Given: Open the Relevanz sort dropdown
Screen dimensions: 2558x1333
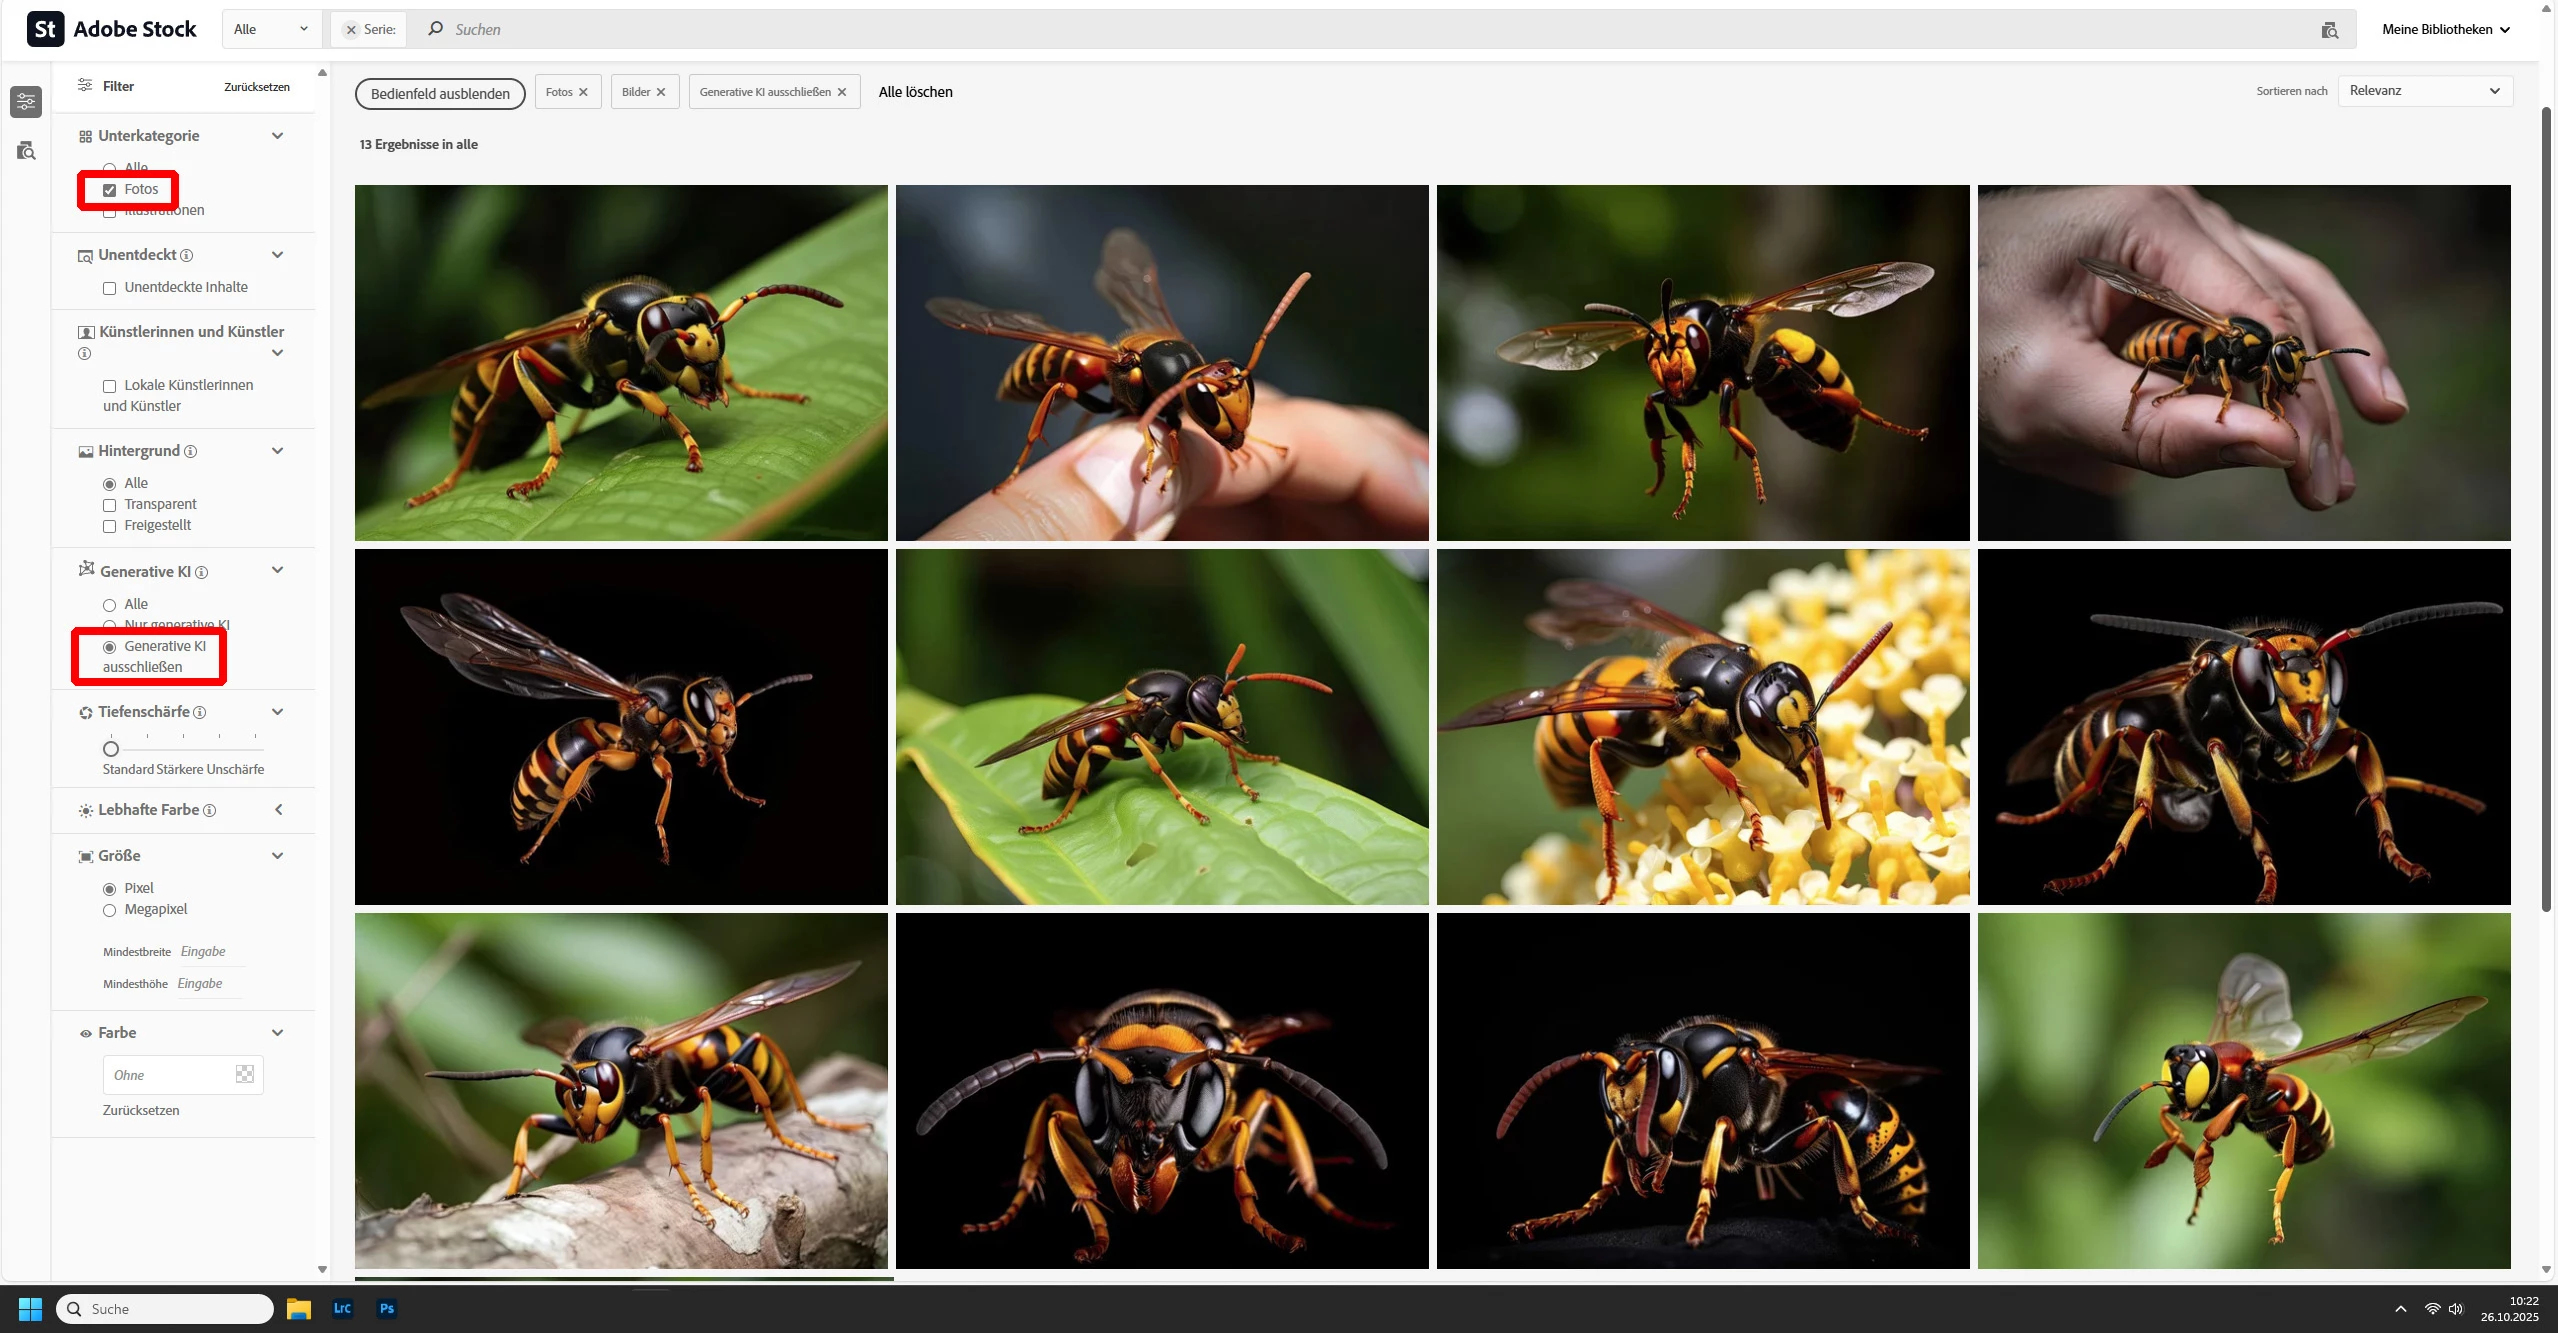Looking at the screenshot, I should tap(2424, 91).
